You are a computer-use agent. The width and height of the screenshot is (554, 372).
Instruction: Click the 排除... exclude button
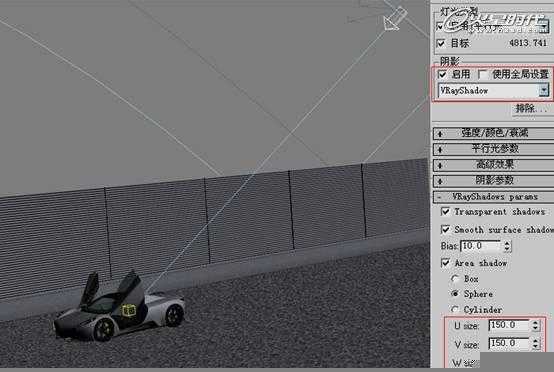point(531,108)
